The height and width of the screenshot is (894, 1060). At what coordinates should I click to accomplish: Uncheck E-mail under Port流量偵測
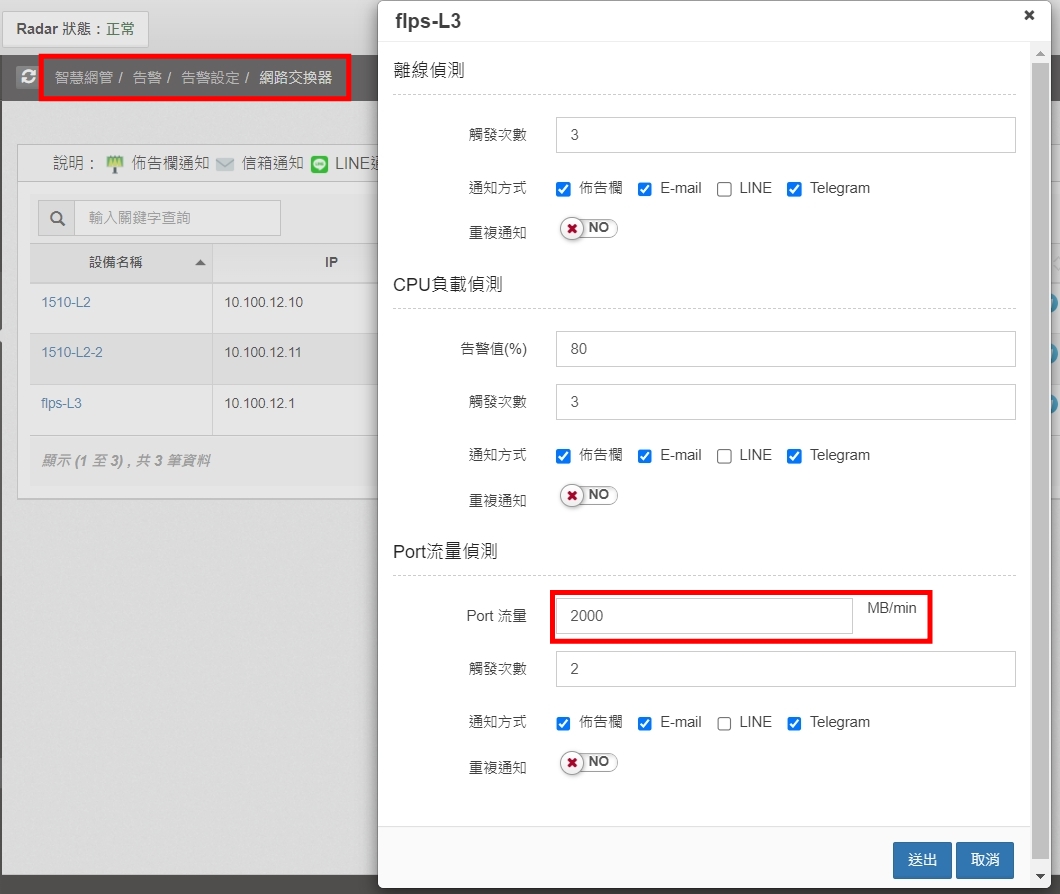[x=645, y=723]
